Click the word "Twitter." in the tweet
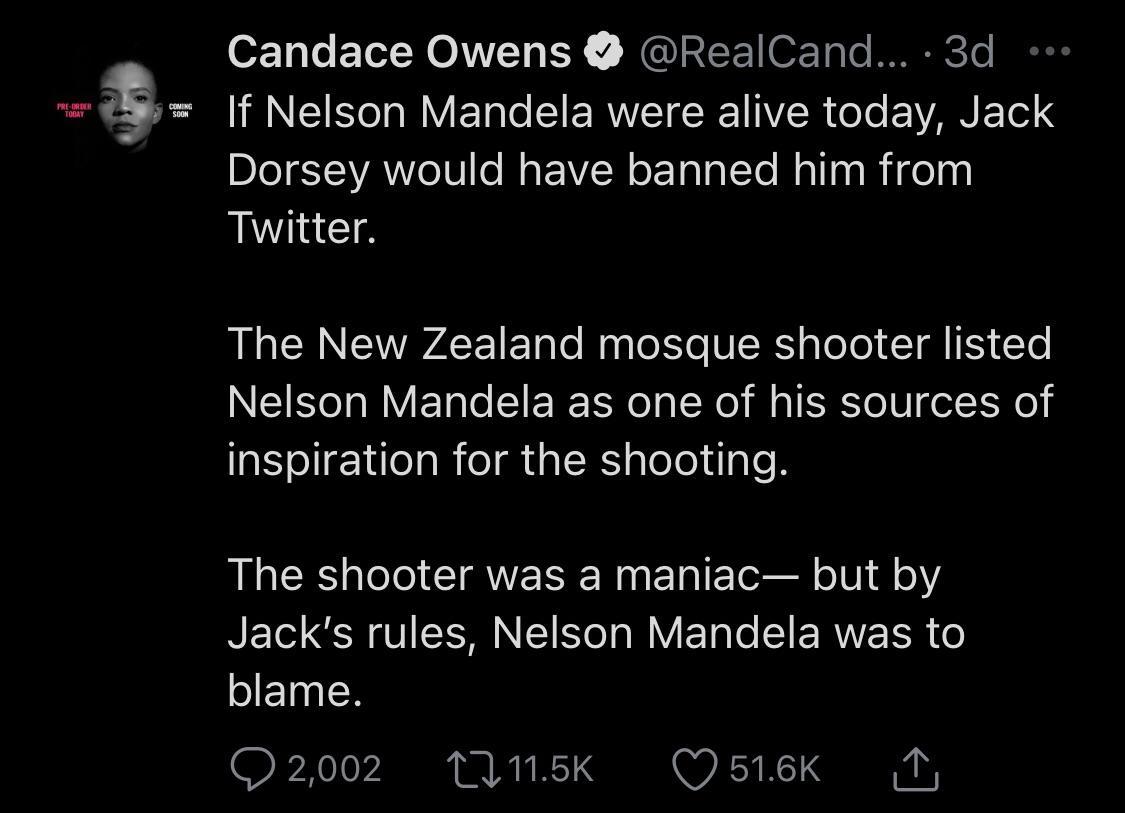 click(x=302, y=228)
